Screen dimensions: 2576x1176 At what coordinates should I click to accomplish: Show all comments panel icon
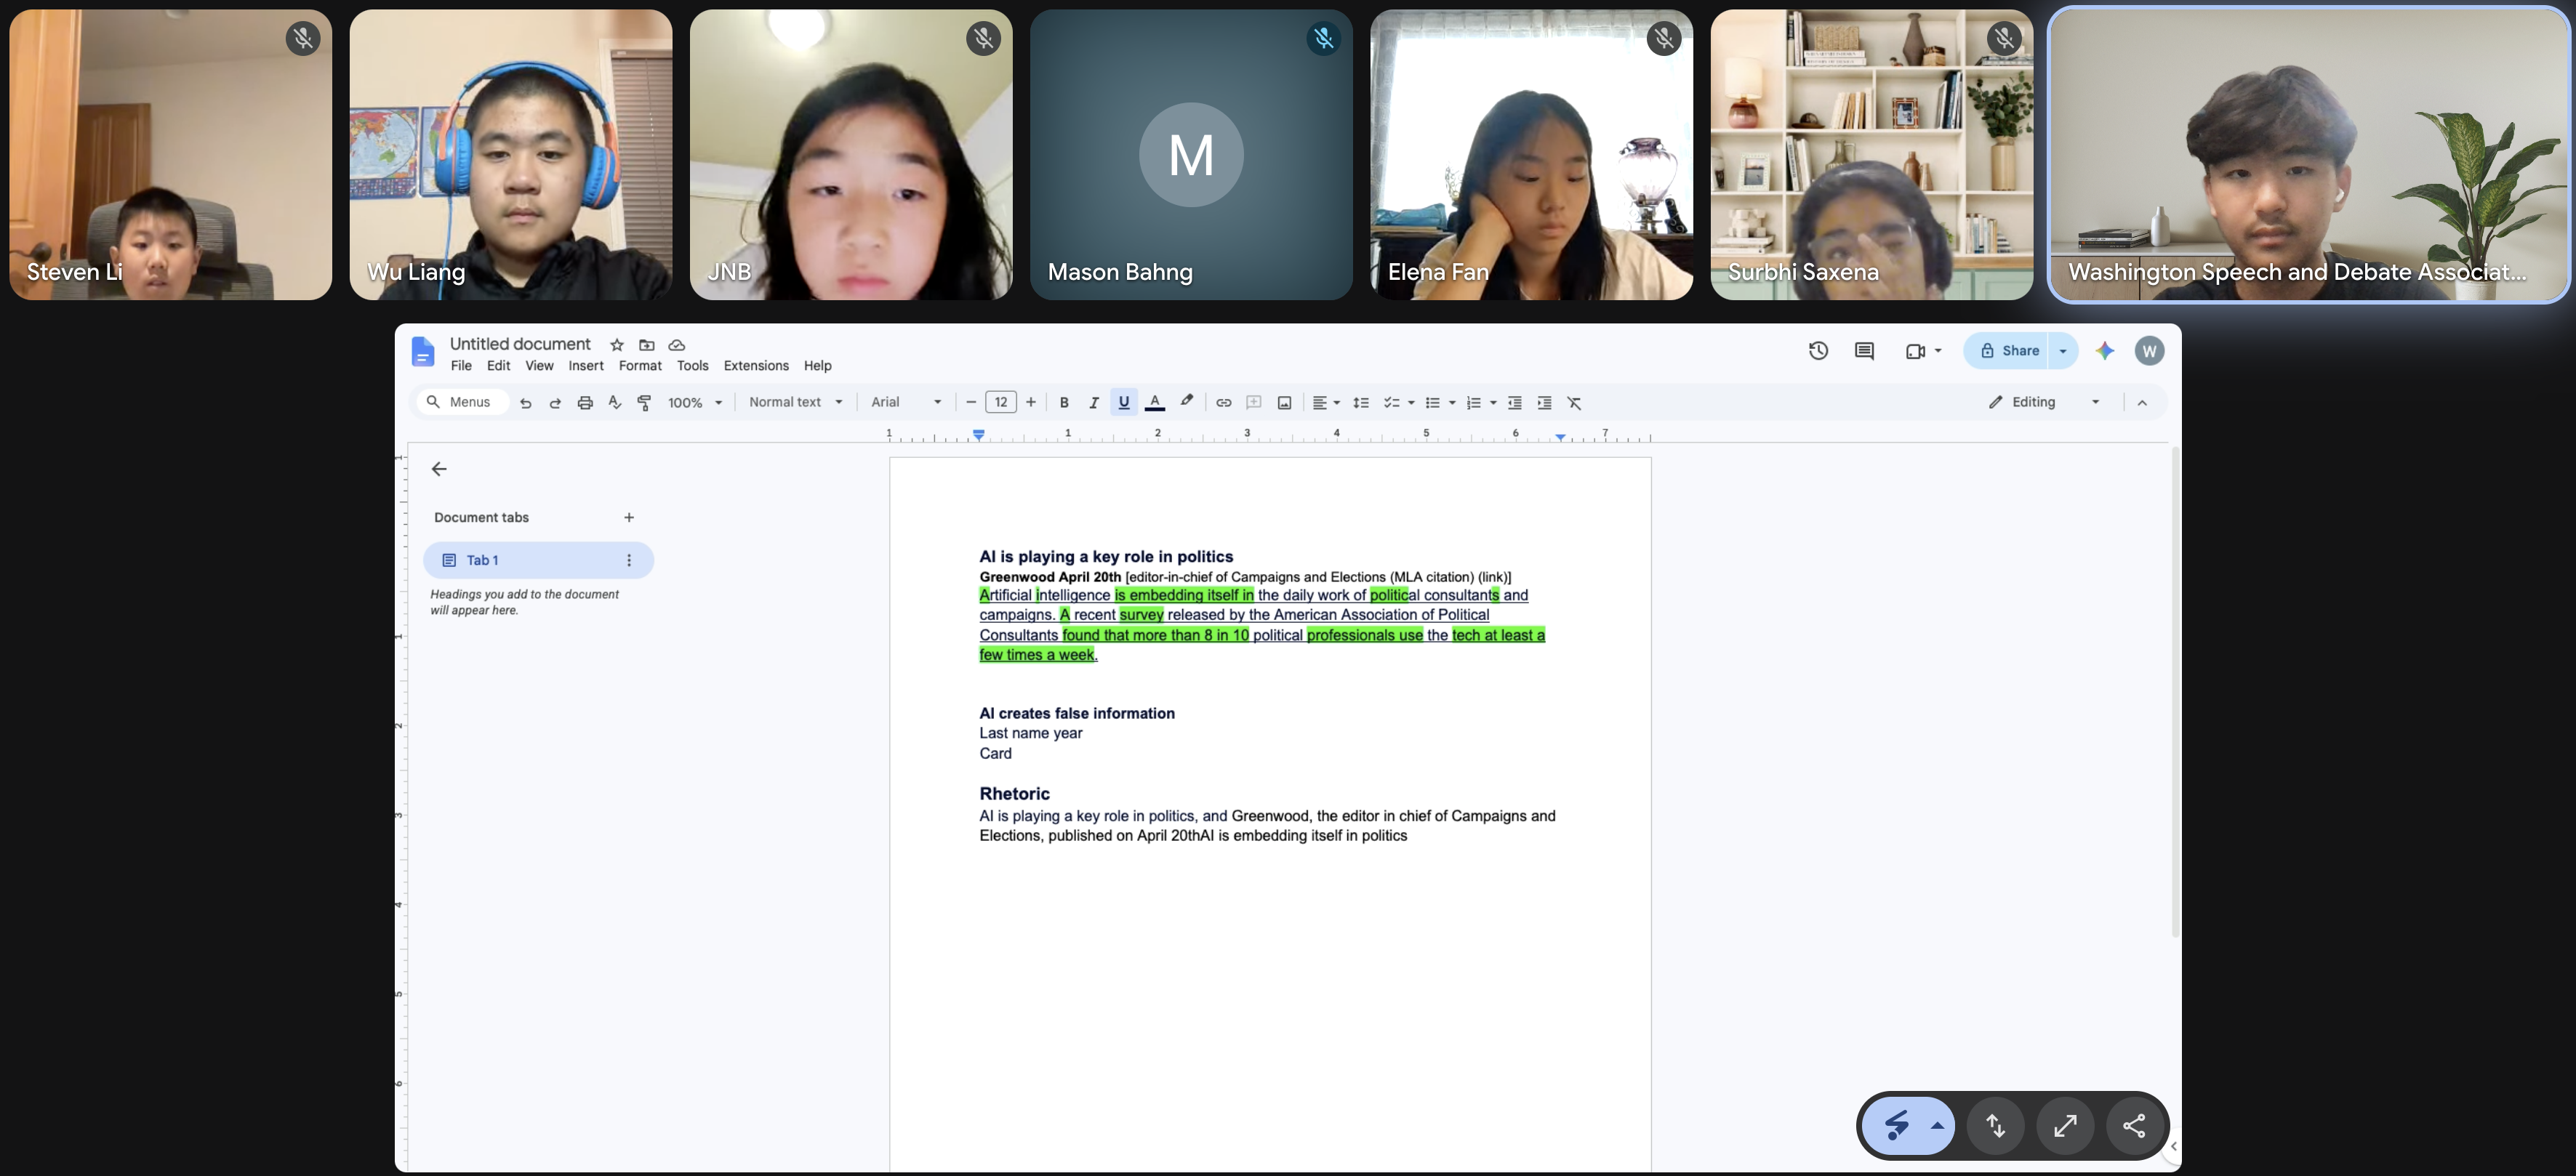point(1864,351)
